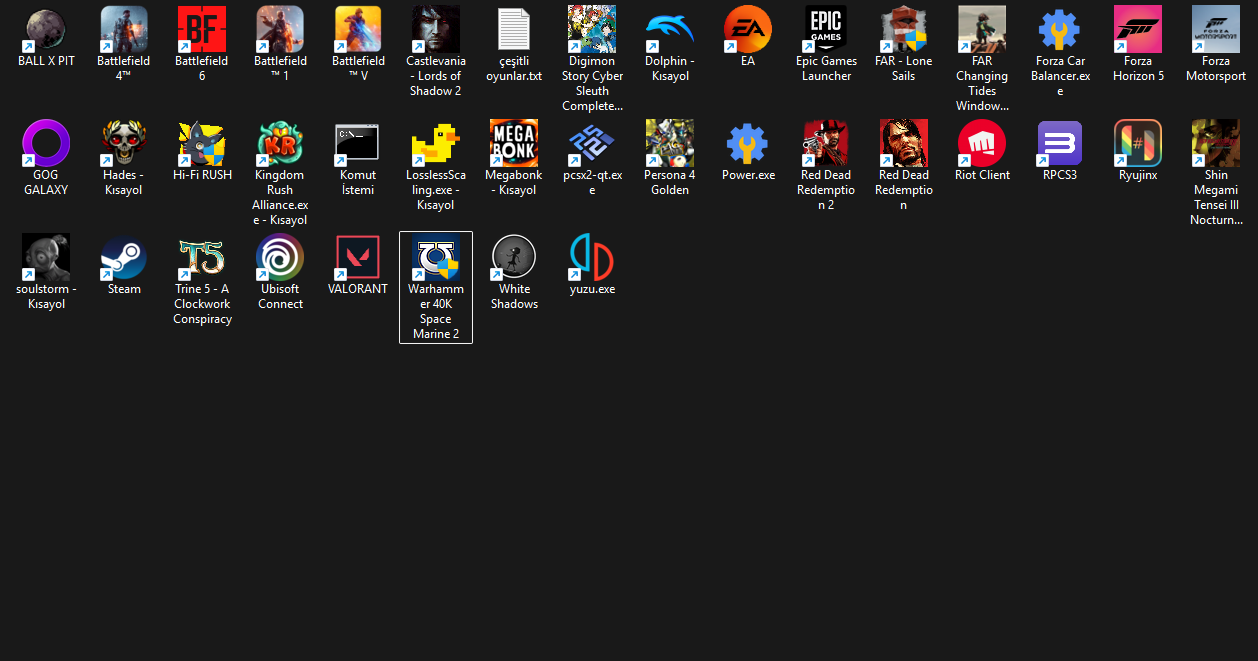Select the Red Dead Redemption 2 icon
The width and height of the screenshot is (1258, 661).
(x=826, y=144)
